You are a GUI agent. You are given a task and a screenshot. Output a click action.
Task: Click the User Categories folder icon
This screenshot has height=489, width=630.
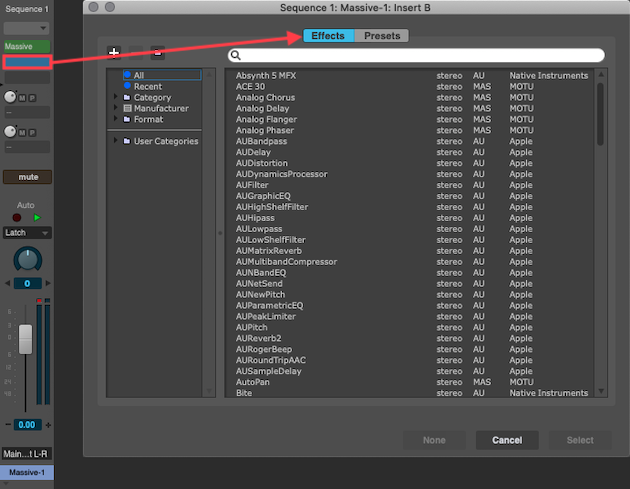click(127, 141)
